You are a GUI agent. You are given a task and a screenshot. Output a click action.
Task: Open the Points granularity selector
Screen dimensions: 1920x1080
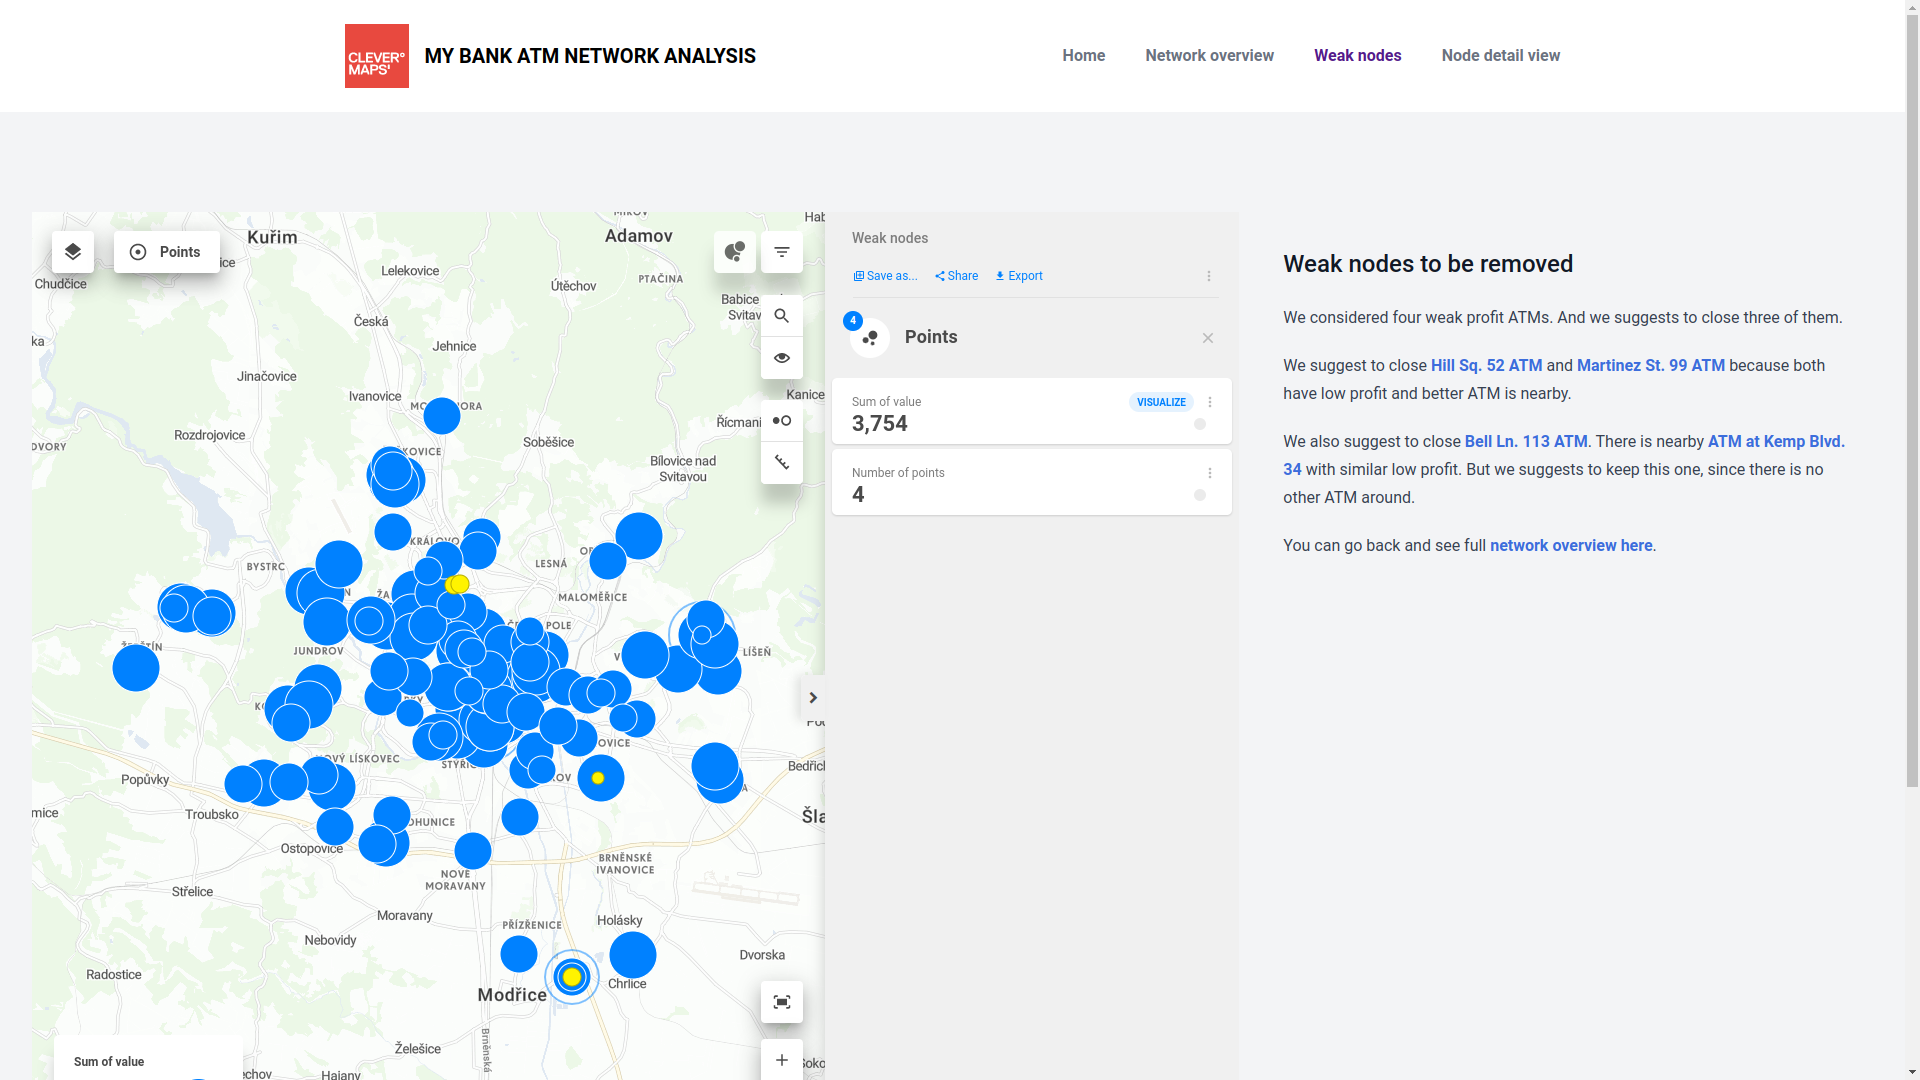[x=167, y=252]
